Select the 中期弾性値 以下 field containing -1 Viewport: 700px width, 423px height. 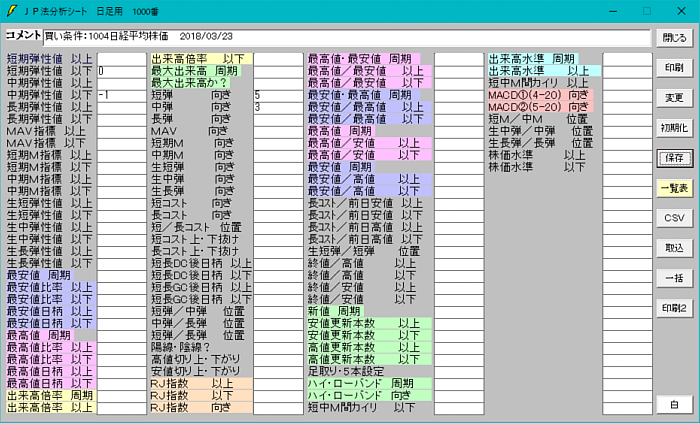(x=122, y=95)
